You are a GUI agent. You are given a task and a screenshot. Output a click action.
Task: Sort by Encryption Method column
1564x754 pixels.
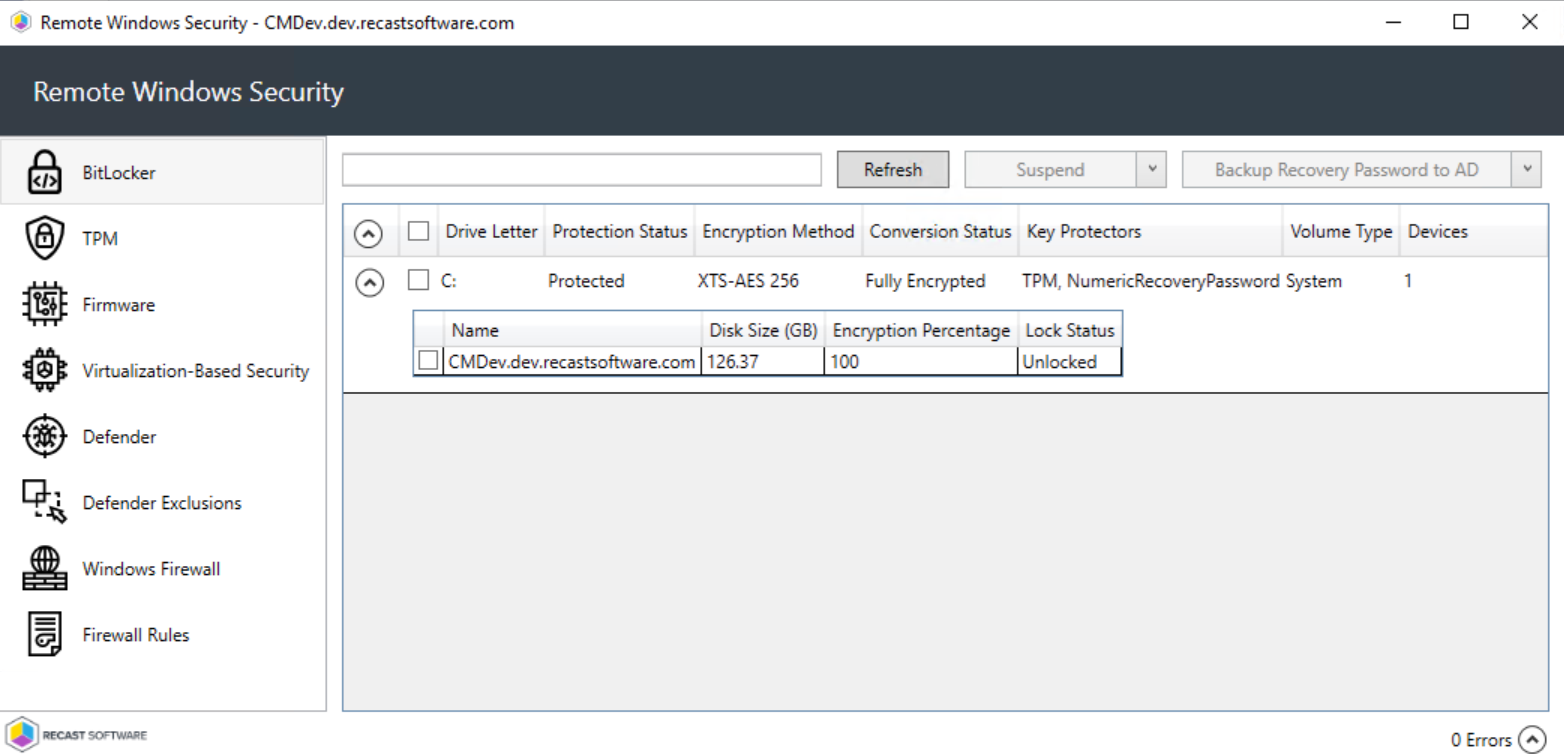pos(779,231)
